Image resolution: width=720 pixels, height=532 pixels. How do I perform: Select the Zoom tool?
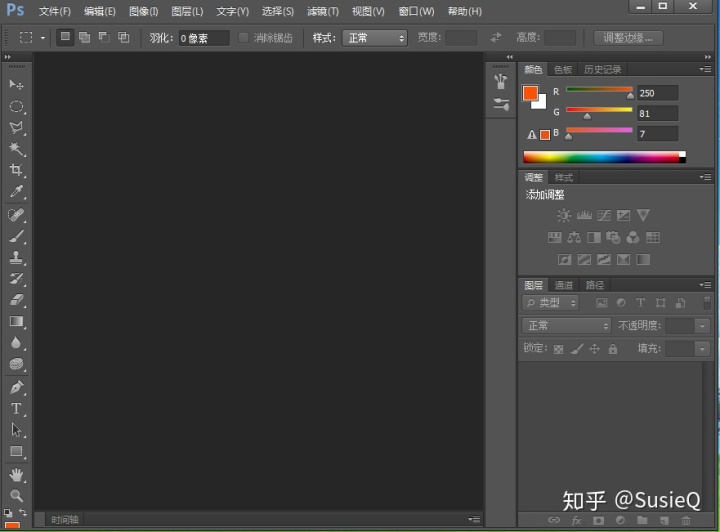tap(16, 496)
